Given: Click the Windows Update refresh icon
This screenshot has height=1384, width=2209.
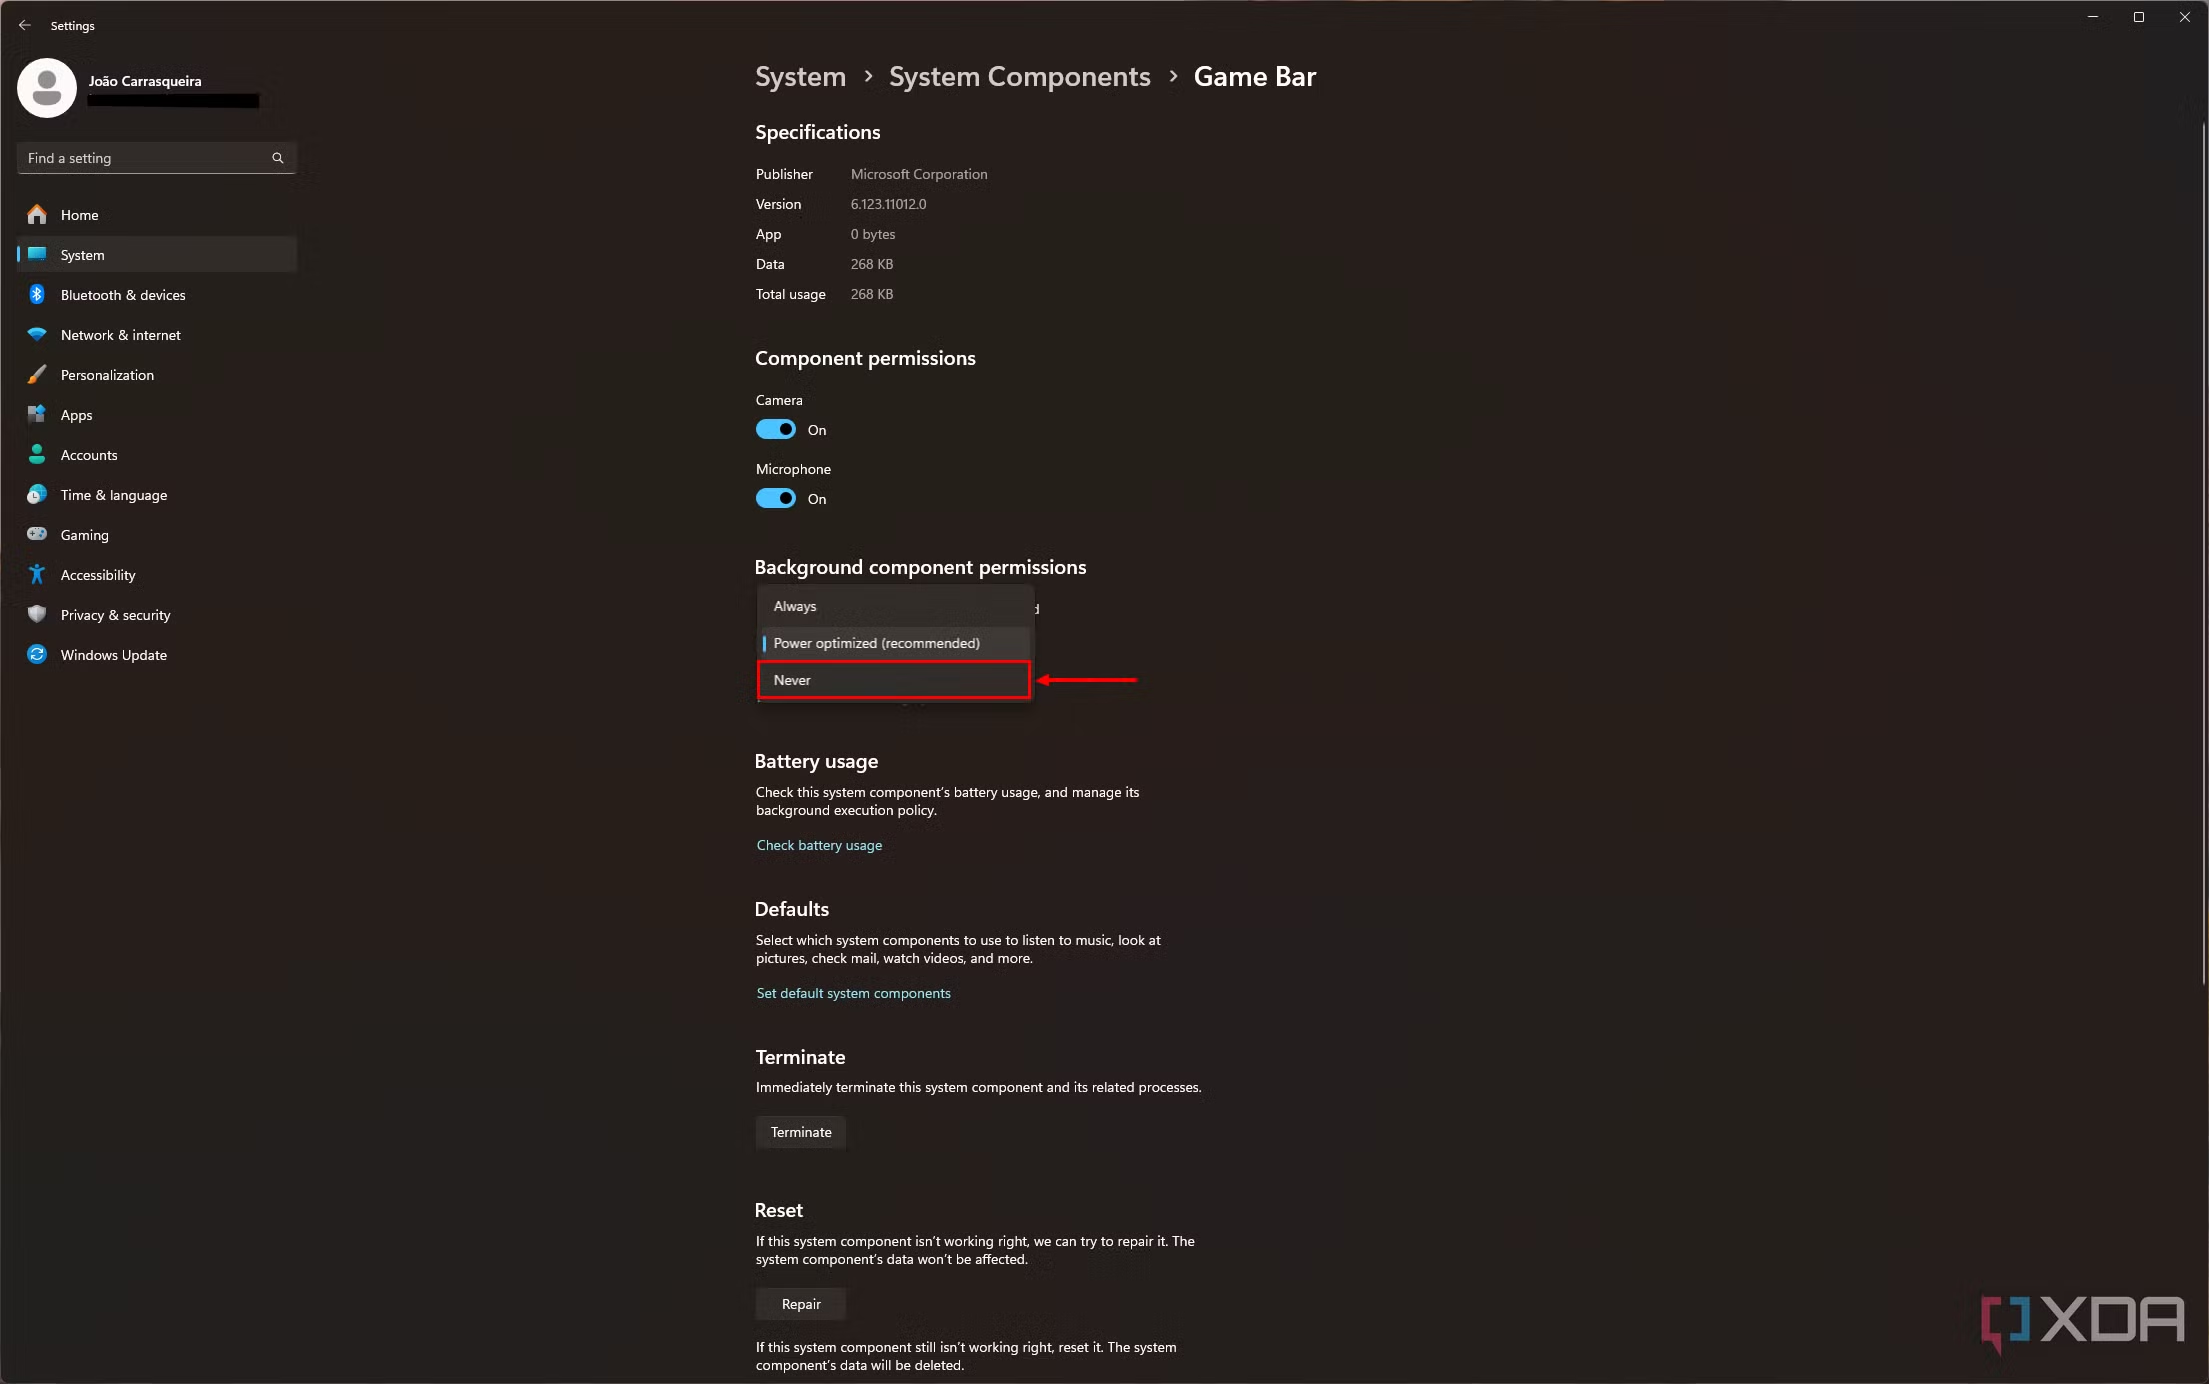Looking at the screenshot, I should pos(37,654).
